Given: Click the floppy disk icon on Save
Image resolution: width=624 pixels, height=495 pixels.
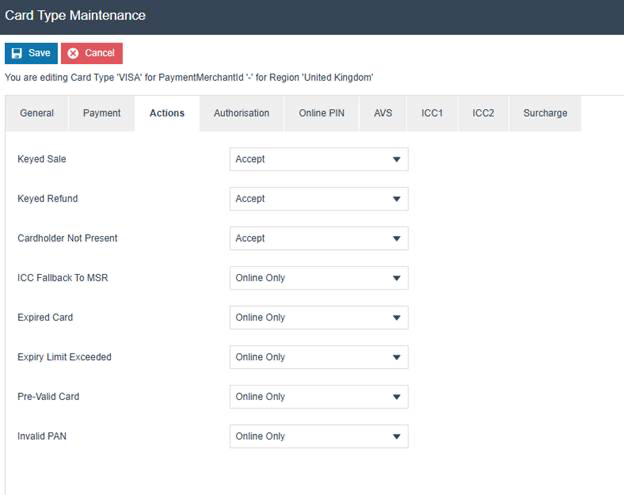Looking at the screenshot, I should [x=17, y=53].
